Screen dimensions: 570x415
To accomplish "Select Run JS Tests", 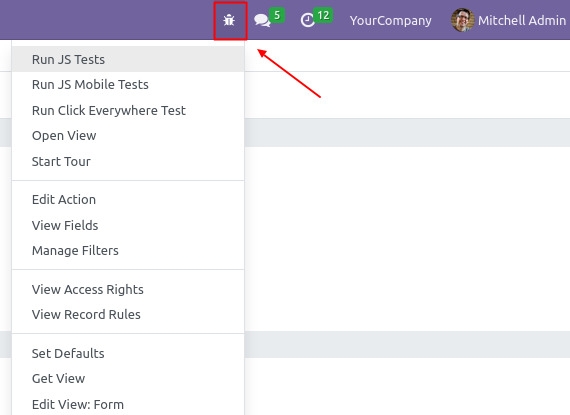I will click(x=128, y=59).
